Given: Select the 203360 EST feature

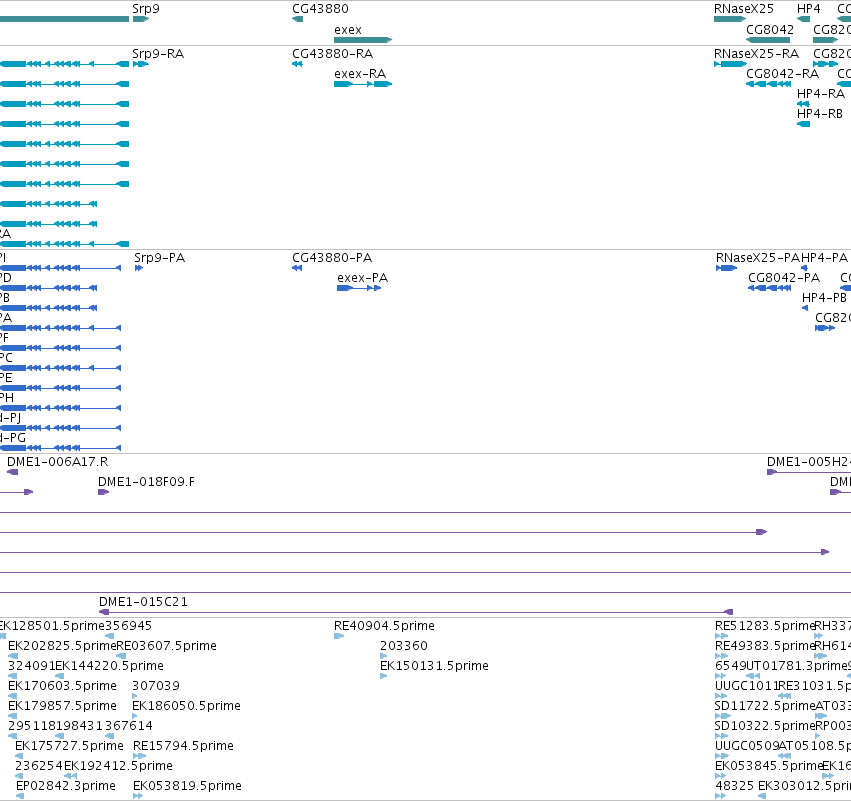Looking at the screenshot, I should click(x=384, y=656).
